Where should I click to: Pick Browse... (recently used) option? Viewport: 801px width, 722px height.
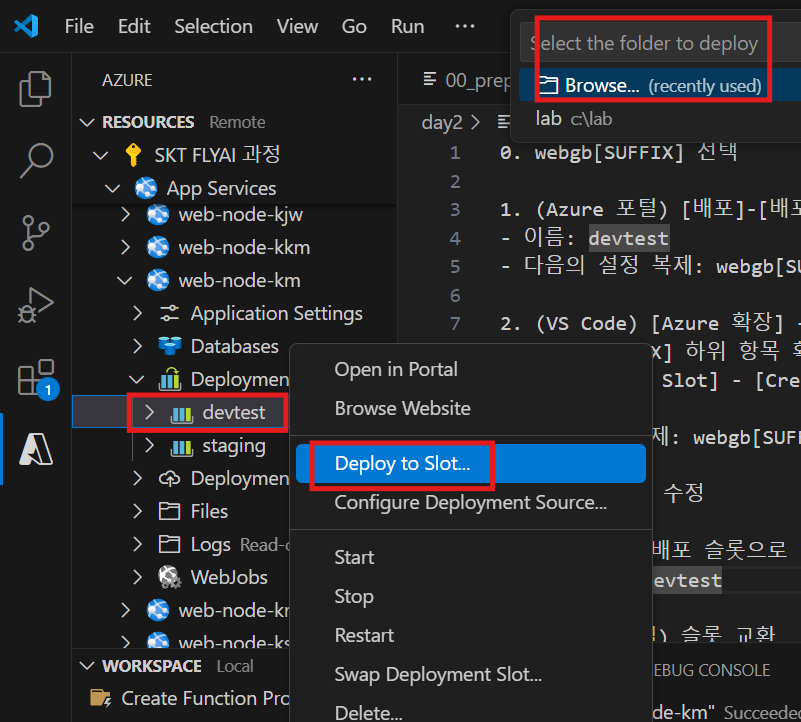coord(659,85)
